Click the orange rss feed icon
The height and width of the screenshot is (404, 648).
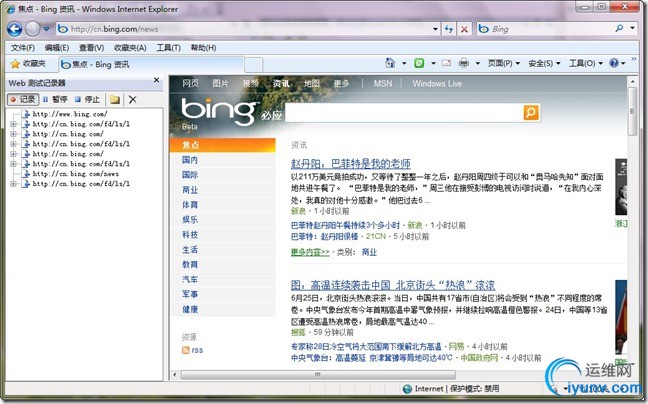186,350
